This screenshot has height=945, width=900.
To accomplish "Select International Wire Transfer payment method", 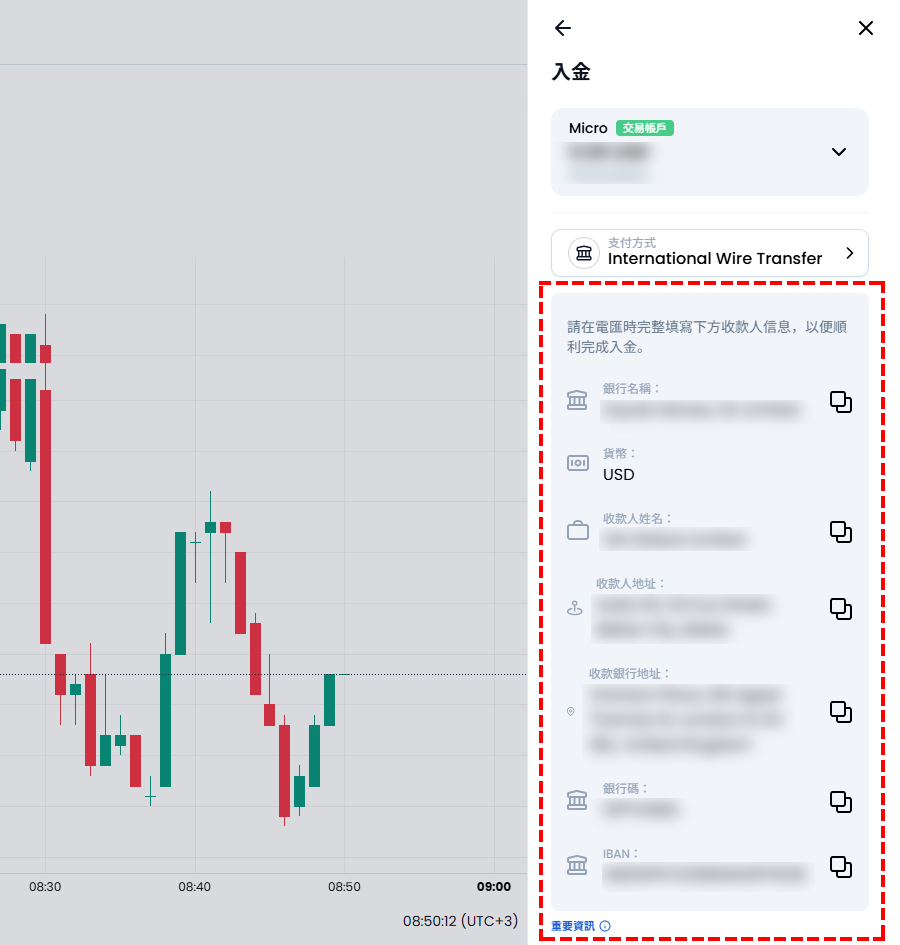I will pos(714,258).
